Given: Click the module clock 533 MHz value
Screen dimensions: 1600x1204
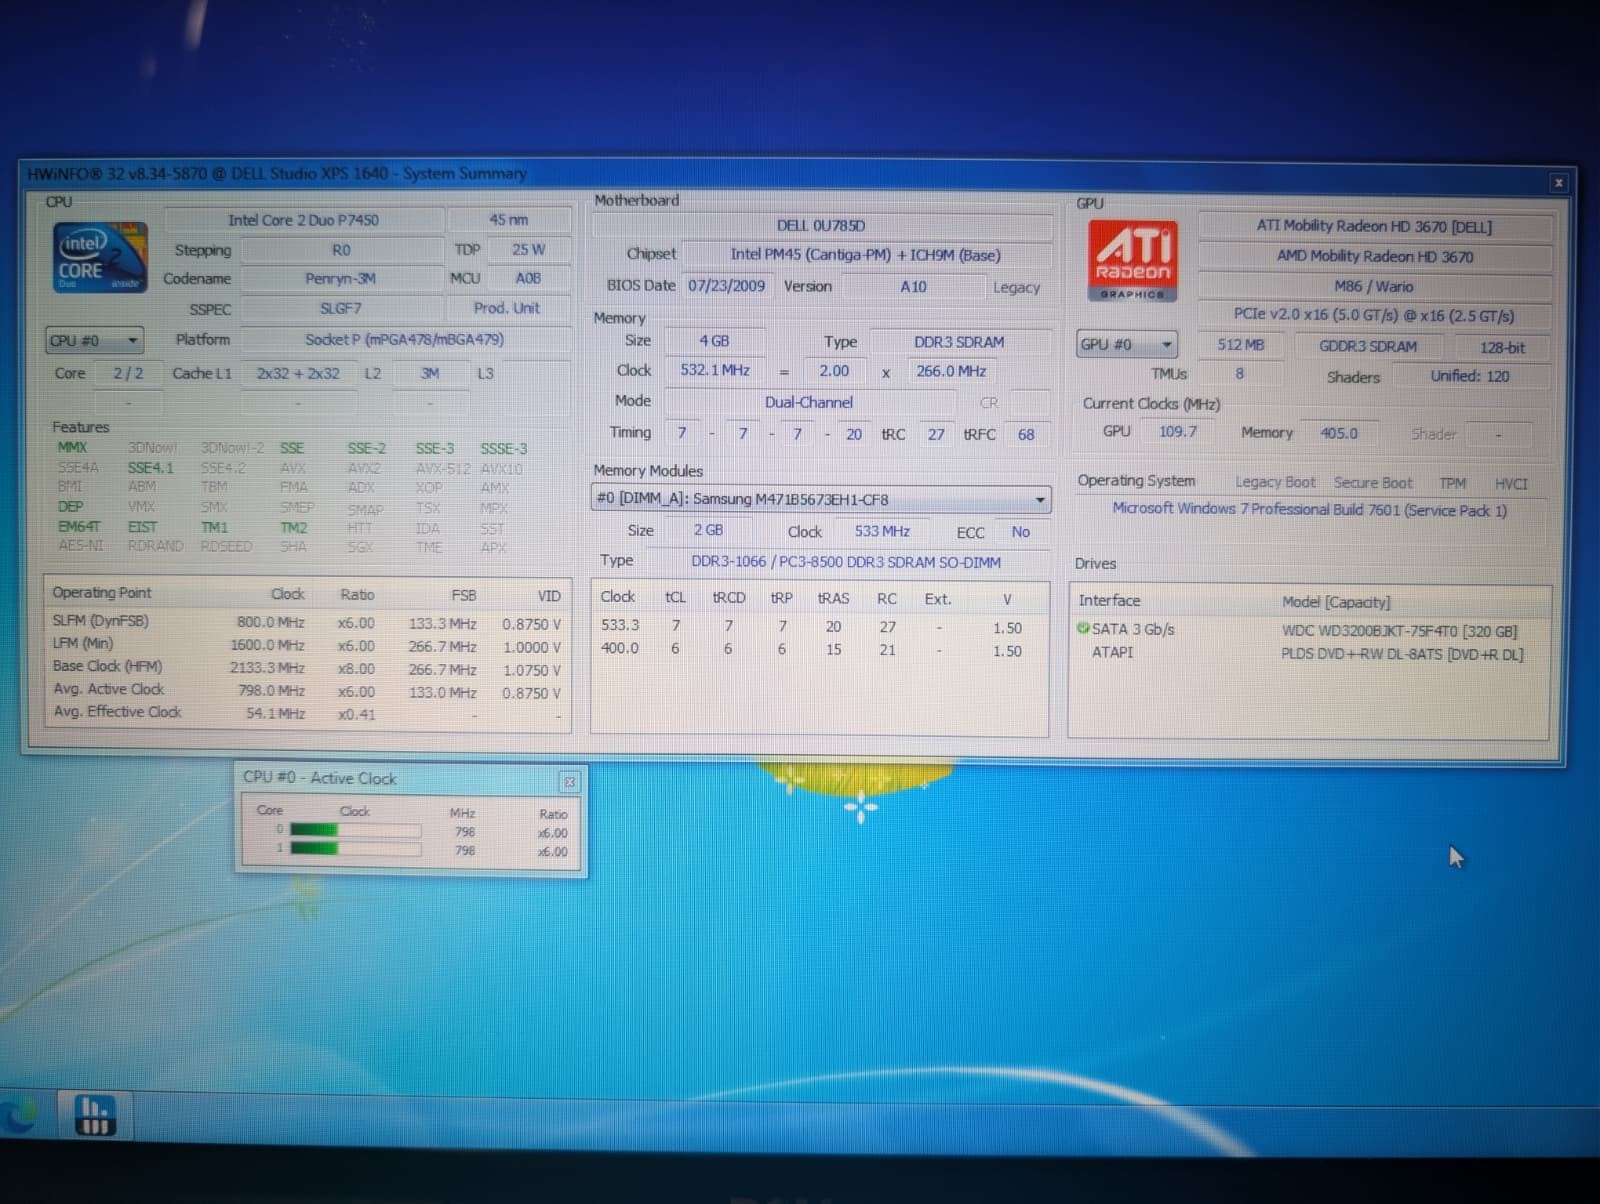Looking at the screenshot, I should 882,531.
